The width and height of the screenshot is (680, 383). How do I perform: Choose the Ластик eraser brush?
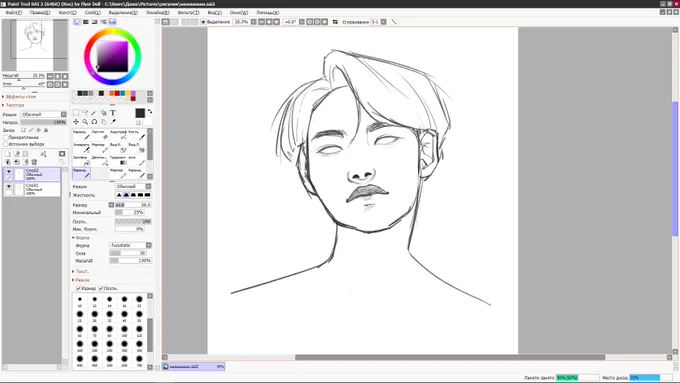point(99,134)
